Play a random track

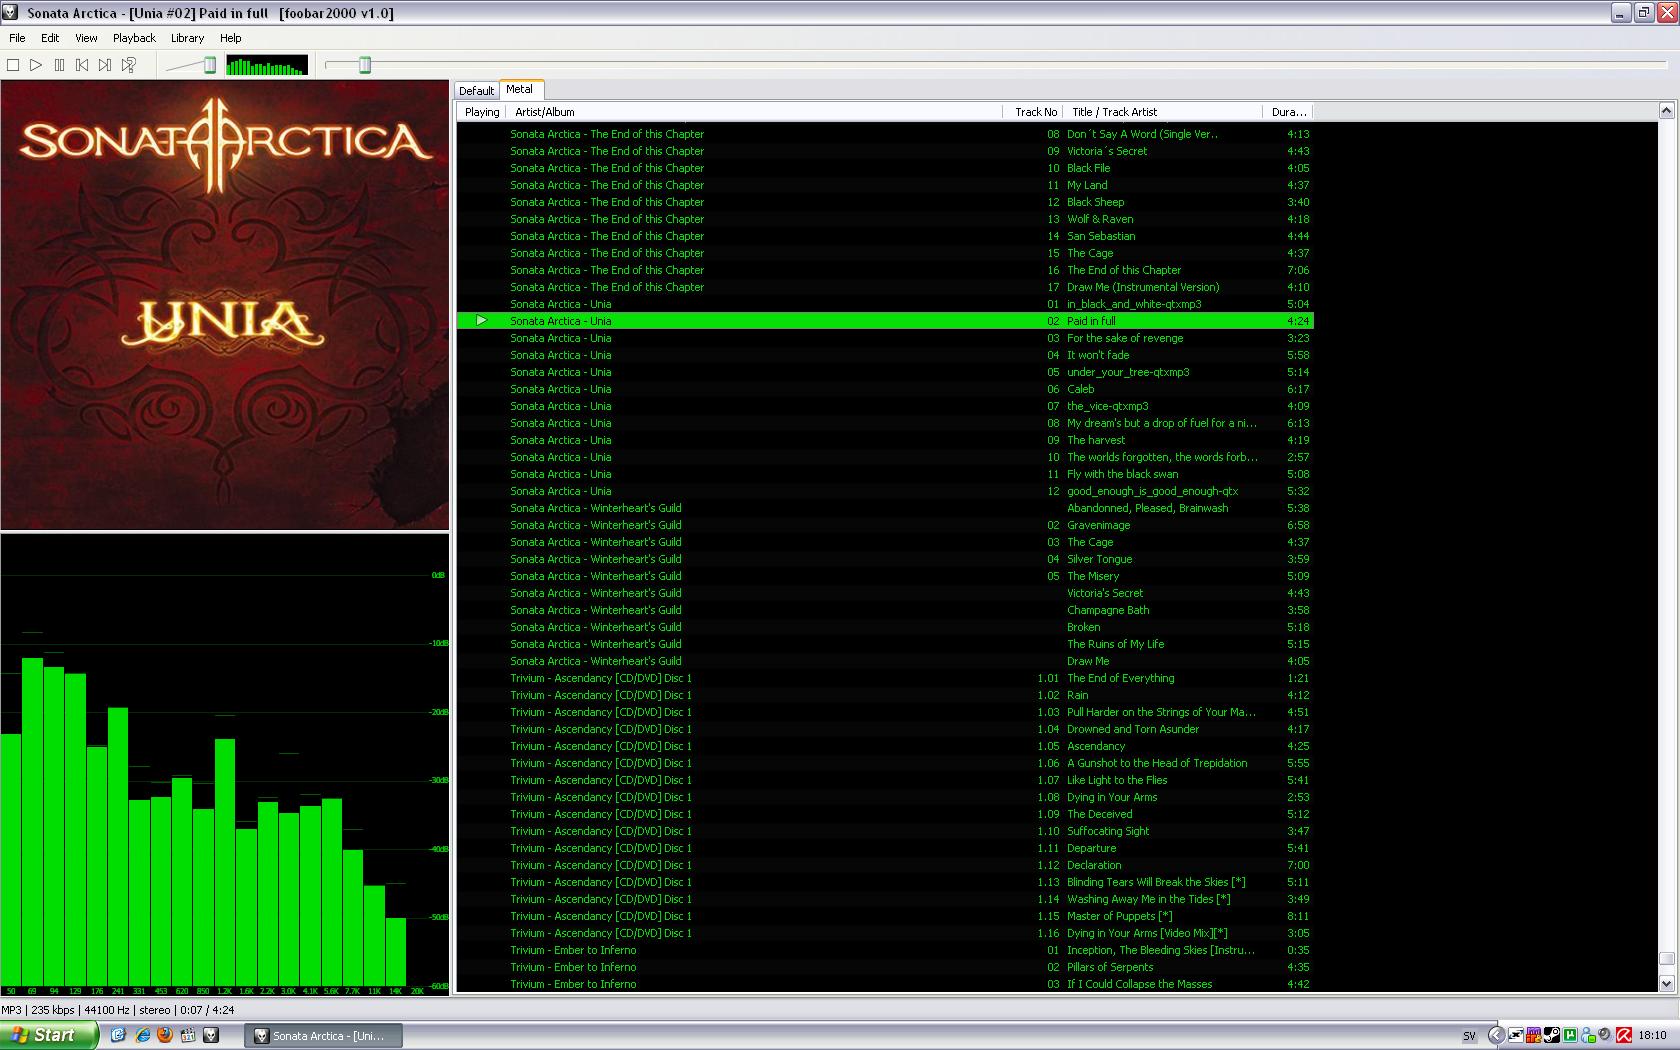[129, 65]
